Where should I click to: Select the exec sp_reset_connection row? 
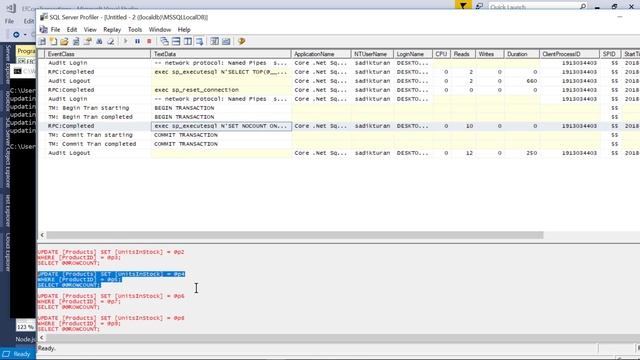click(339, 90)
